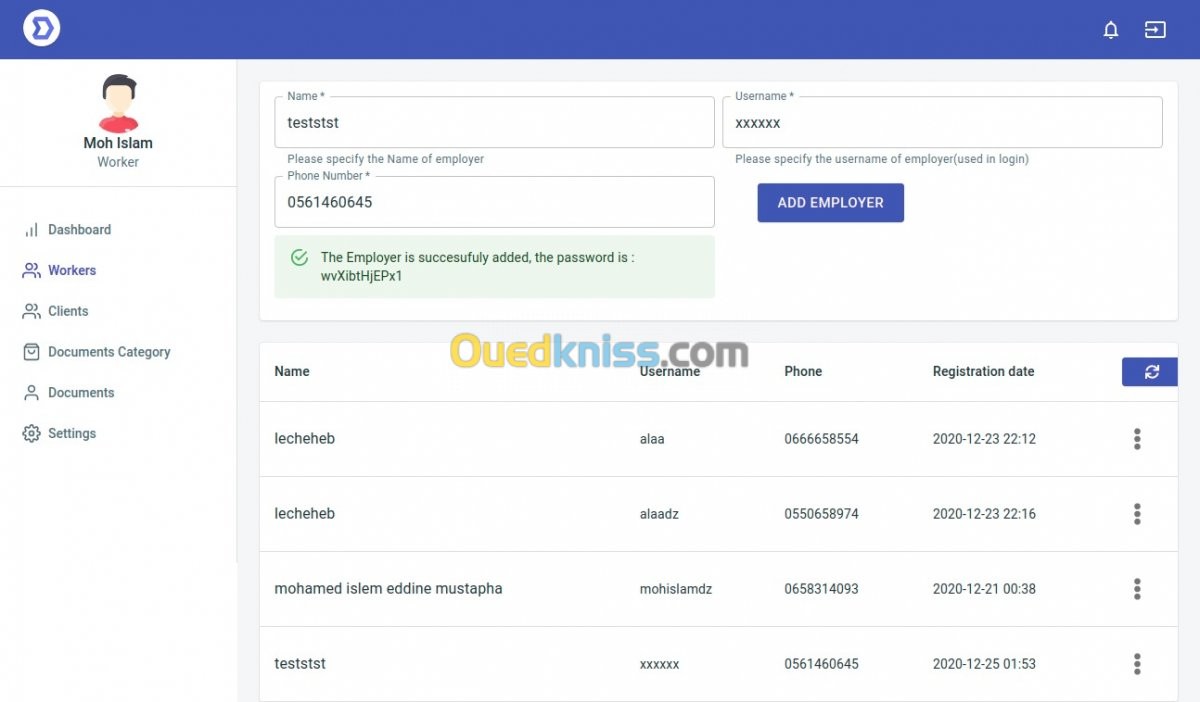
Task: Click phone number 0666658554
Action: [x=821, y=439]
